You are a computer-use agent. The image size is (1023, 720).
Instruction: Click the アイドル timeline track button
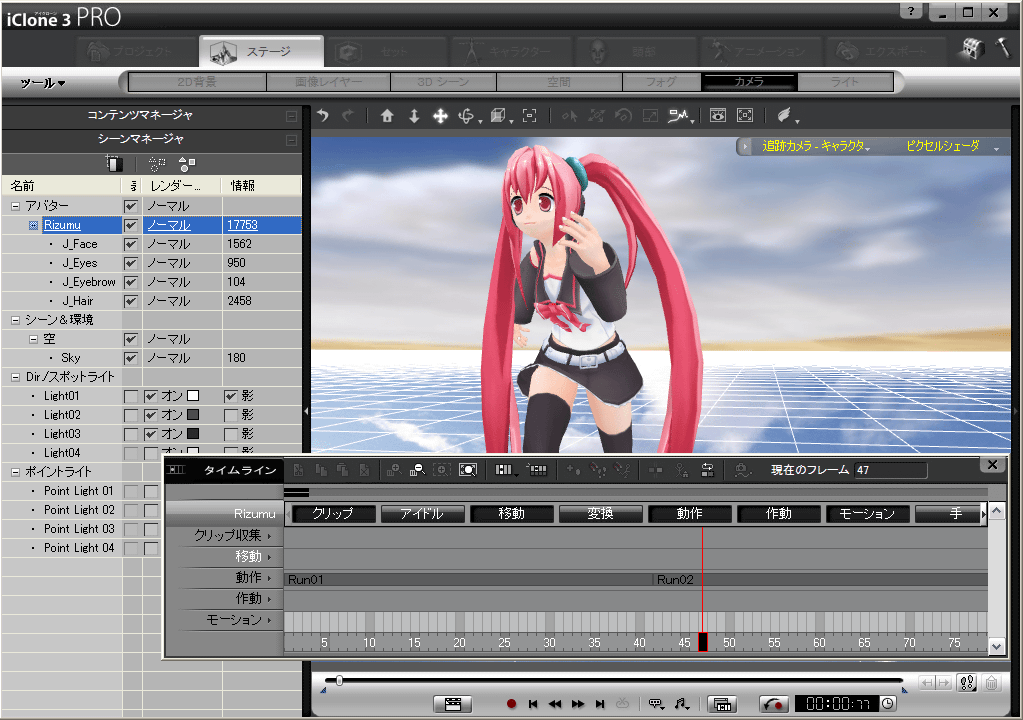[x=423, y=514]
